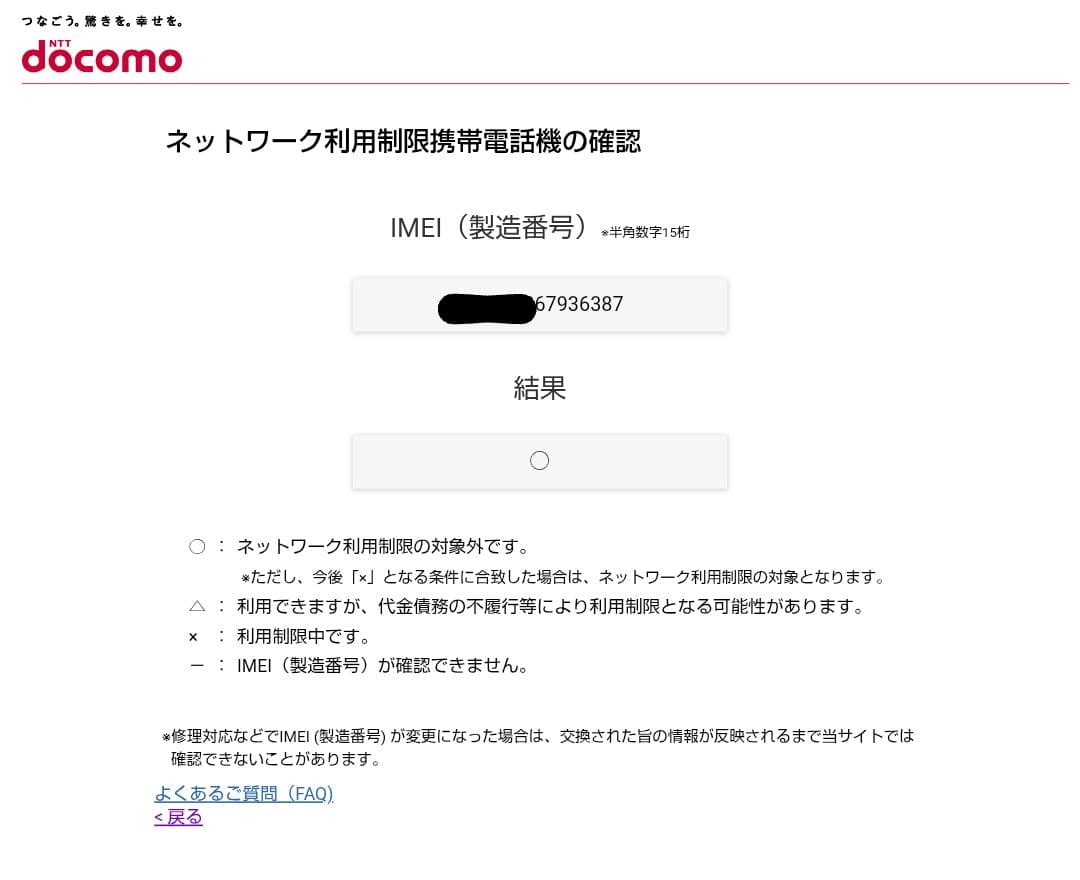The height and width of the screenshot is (880, 1080).
Task: Click the × symbol in the legend
Action: click(x=196, y=636)
